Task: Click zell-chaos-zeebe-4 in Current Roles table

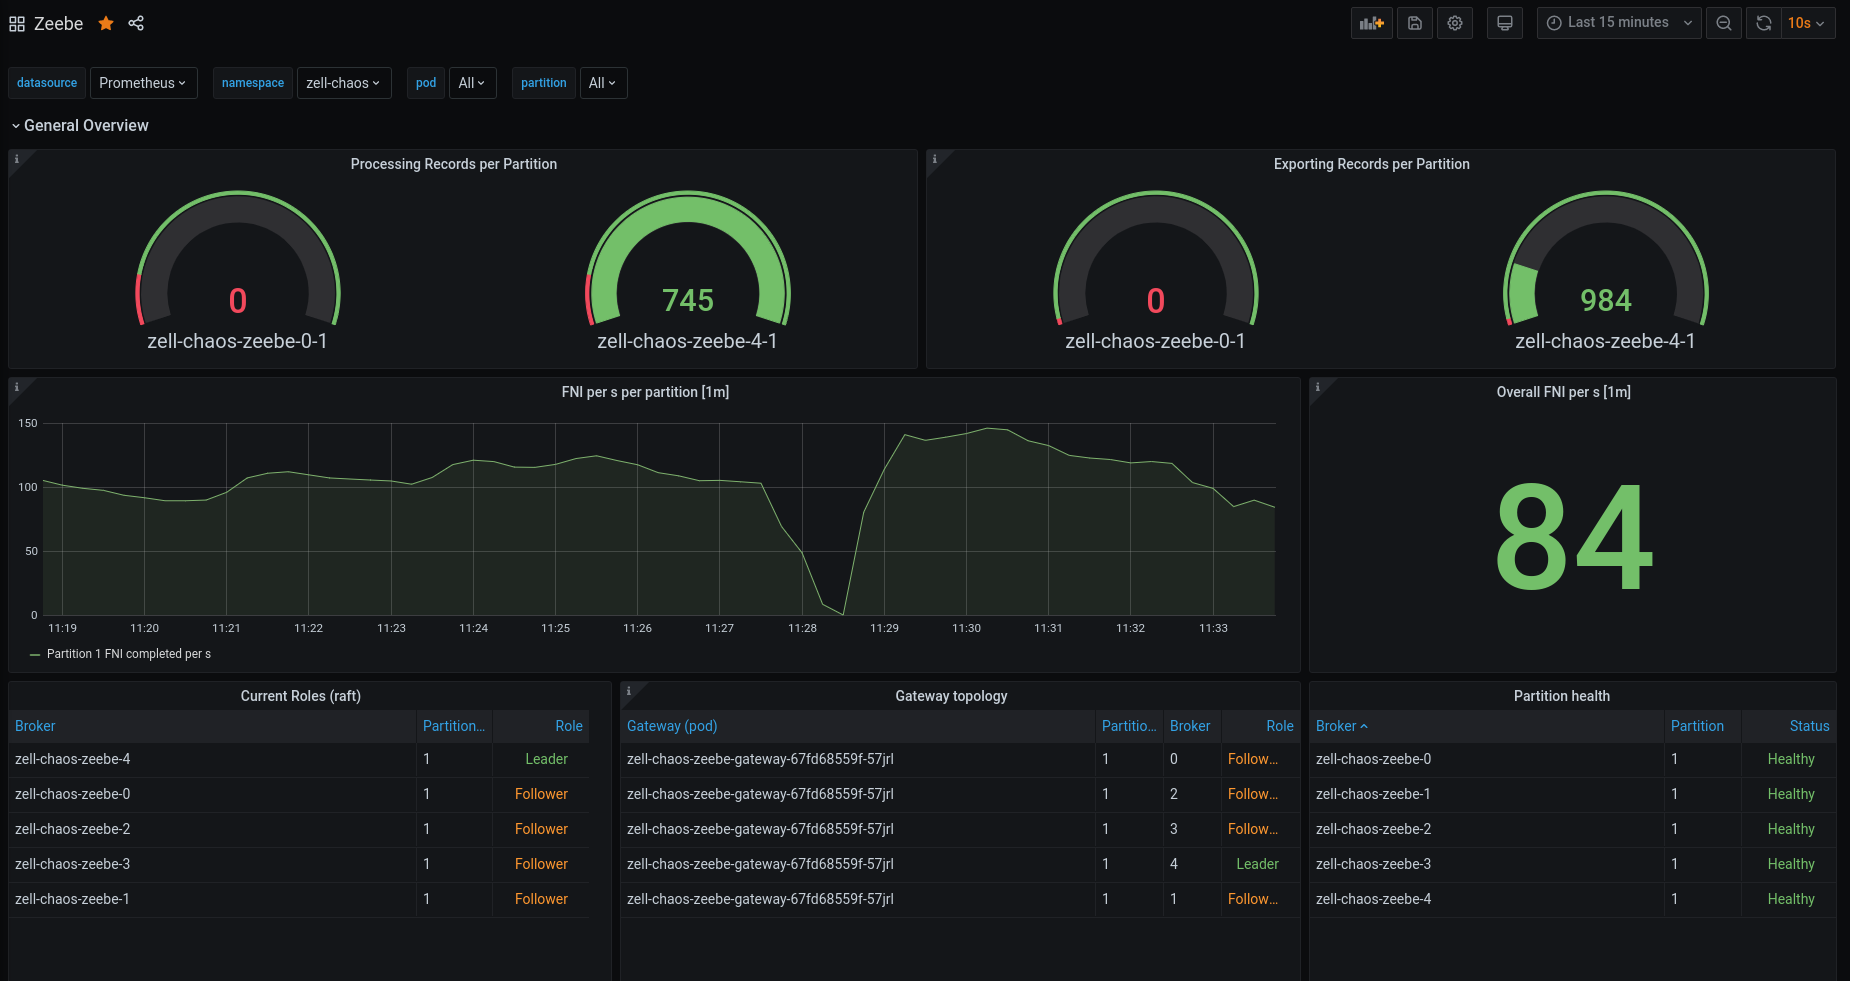Action: 73,759
